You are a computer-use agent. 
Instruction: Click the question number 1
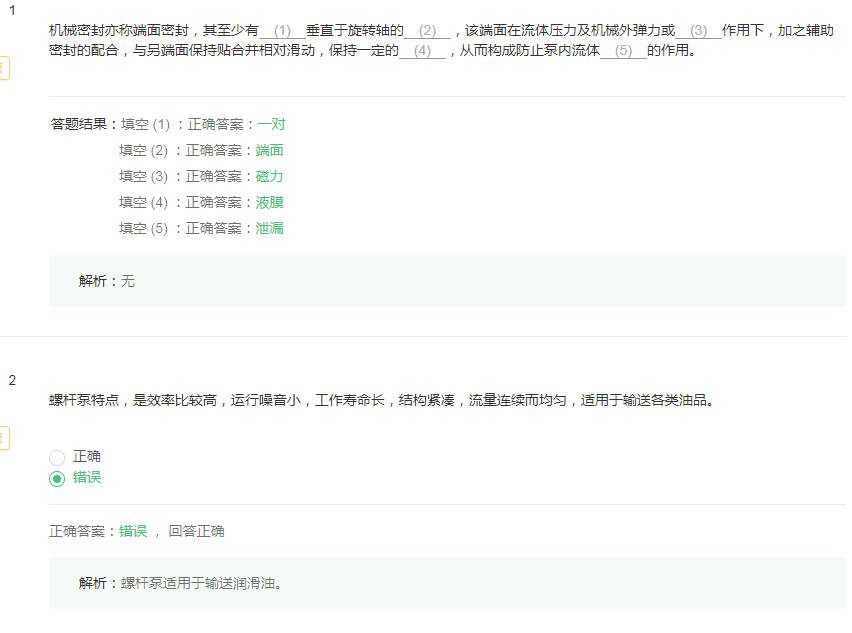coord(12,10)
